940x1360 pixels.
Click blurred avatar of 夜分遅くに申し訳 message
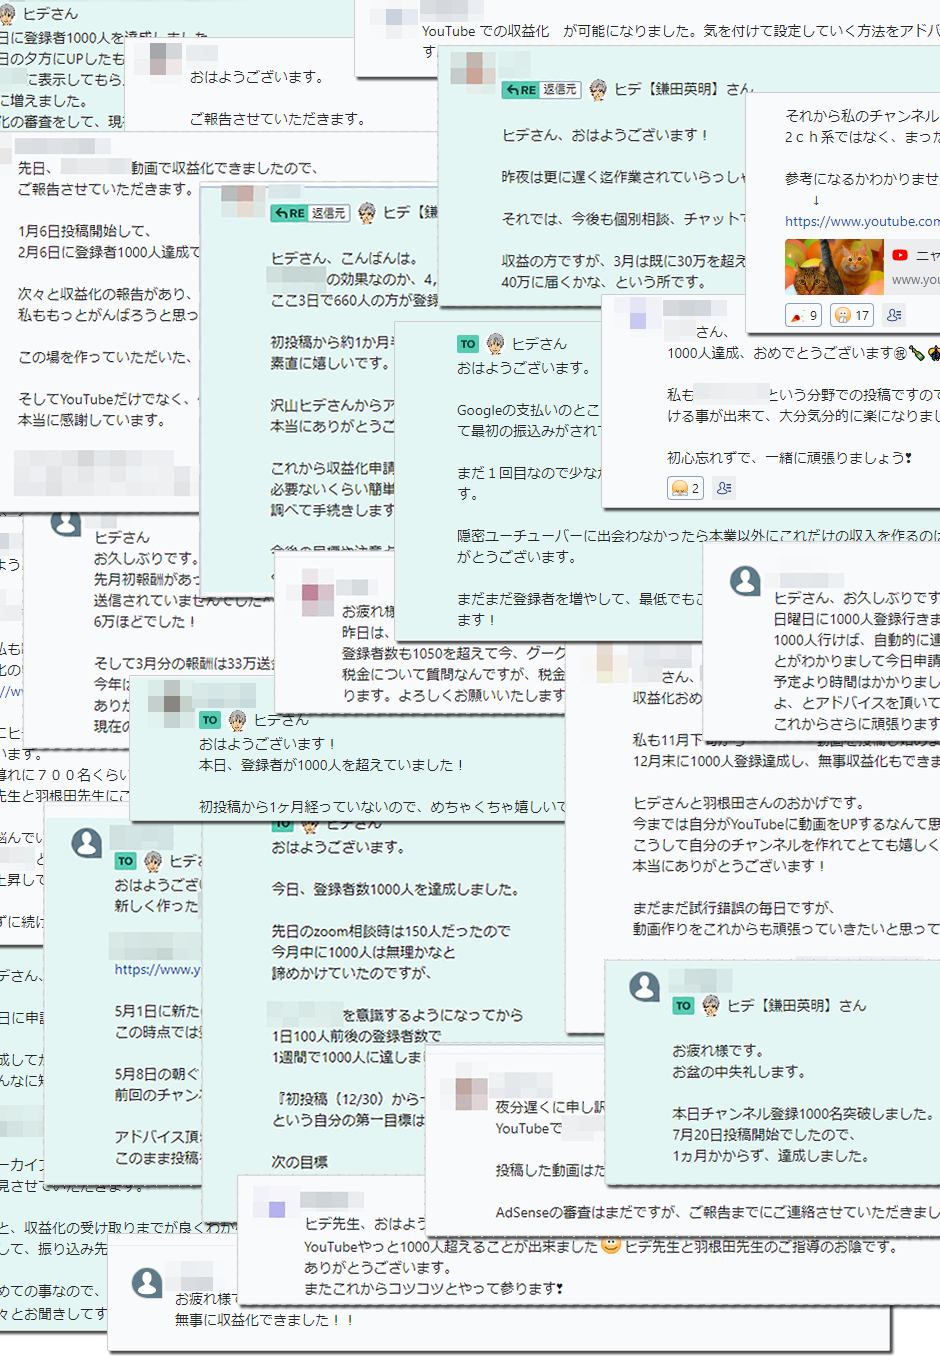pos(471,1095)
